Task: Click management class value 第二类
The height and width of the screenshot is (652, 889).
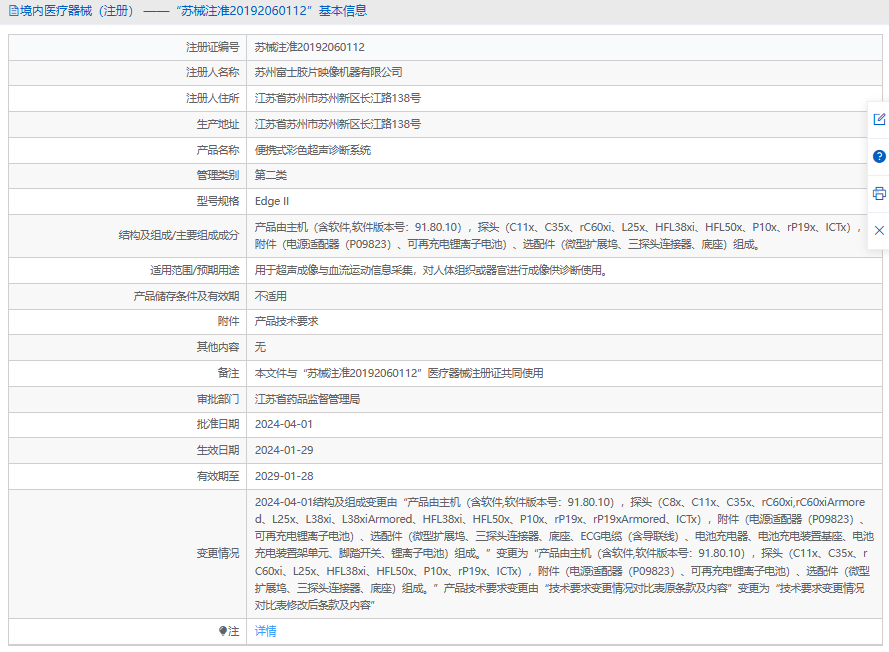Action: tap(271, 175)
